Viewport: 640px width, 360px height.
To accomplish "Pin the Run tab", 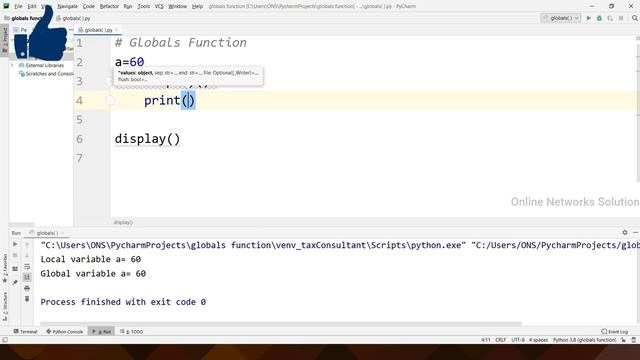I will (x=15, y=282).
